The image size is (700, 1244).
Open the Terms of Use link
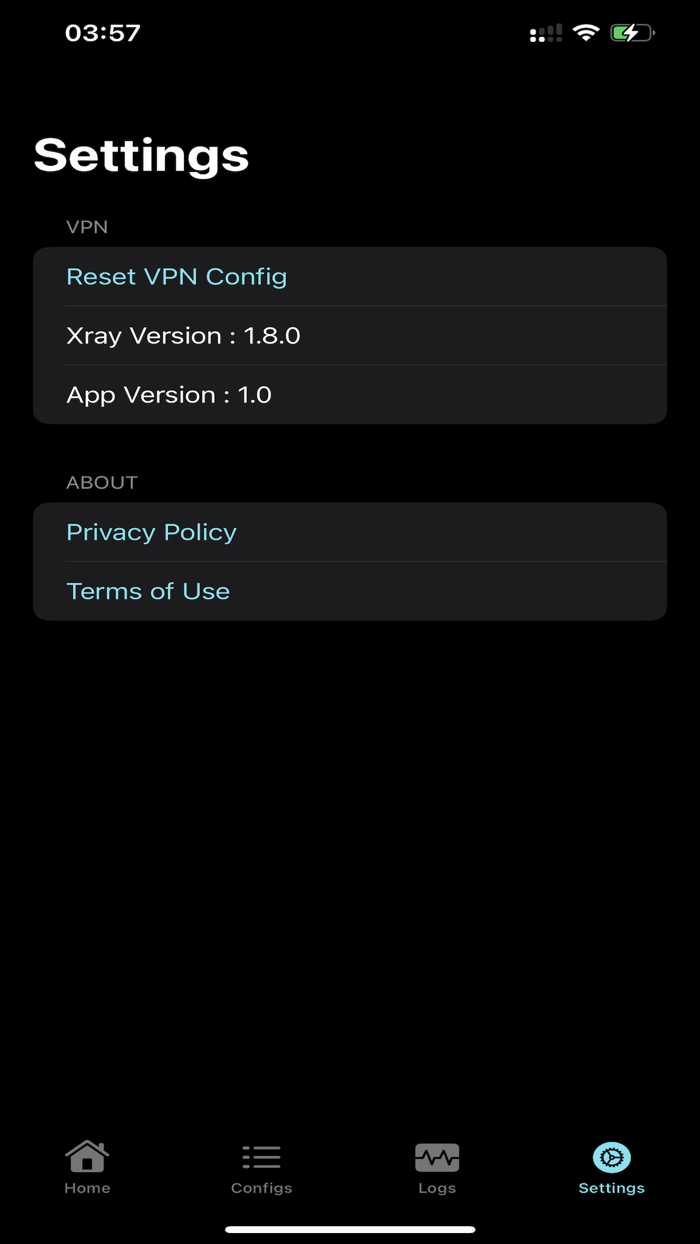(148, 591)
